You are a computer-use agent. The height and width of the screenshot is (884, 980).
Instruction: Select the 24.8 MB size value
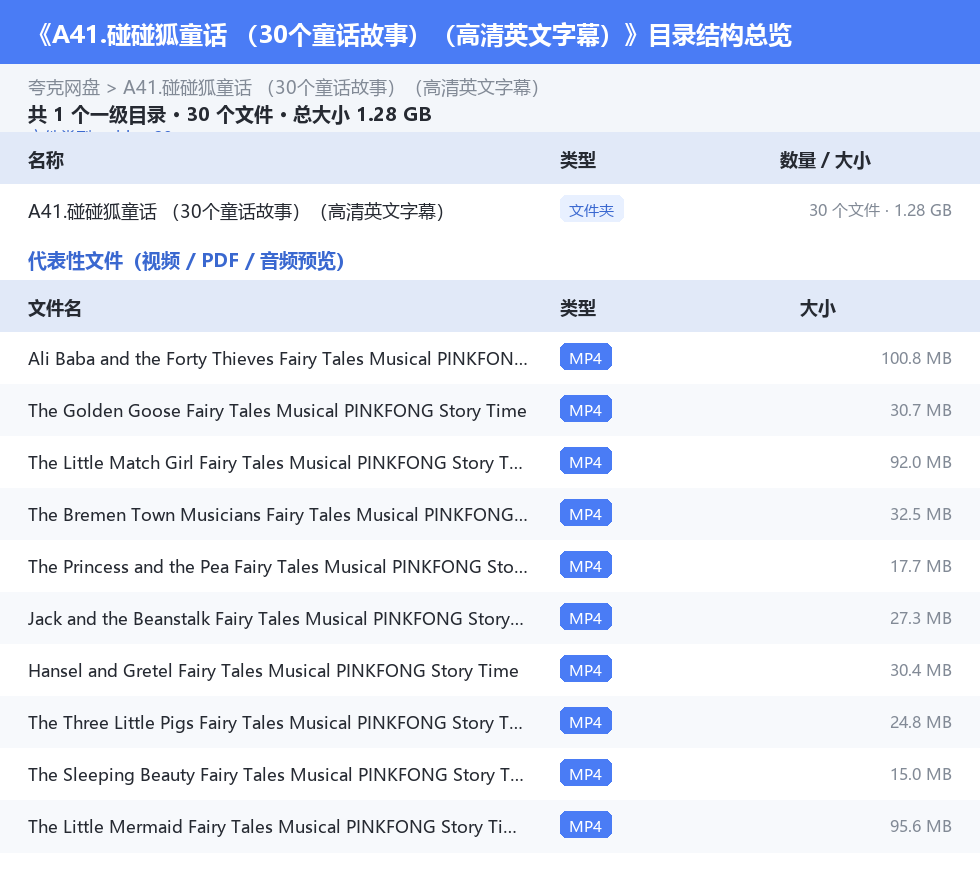[921, 721]
